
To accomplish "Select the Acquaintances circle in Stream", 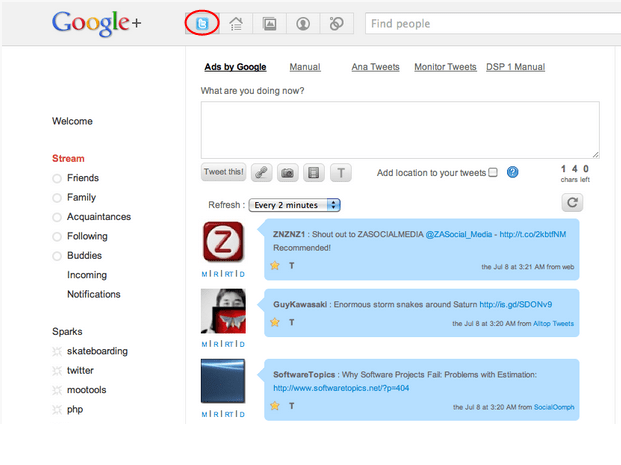I will tap(57, 217).
